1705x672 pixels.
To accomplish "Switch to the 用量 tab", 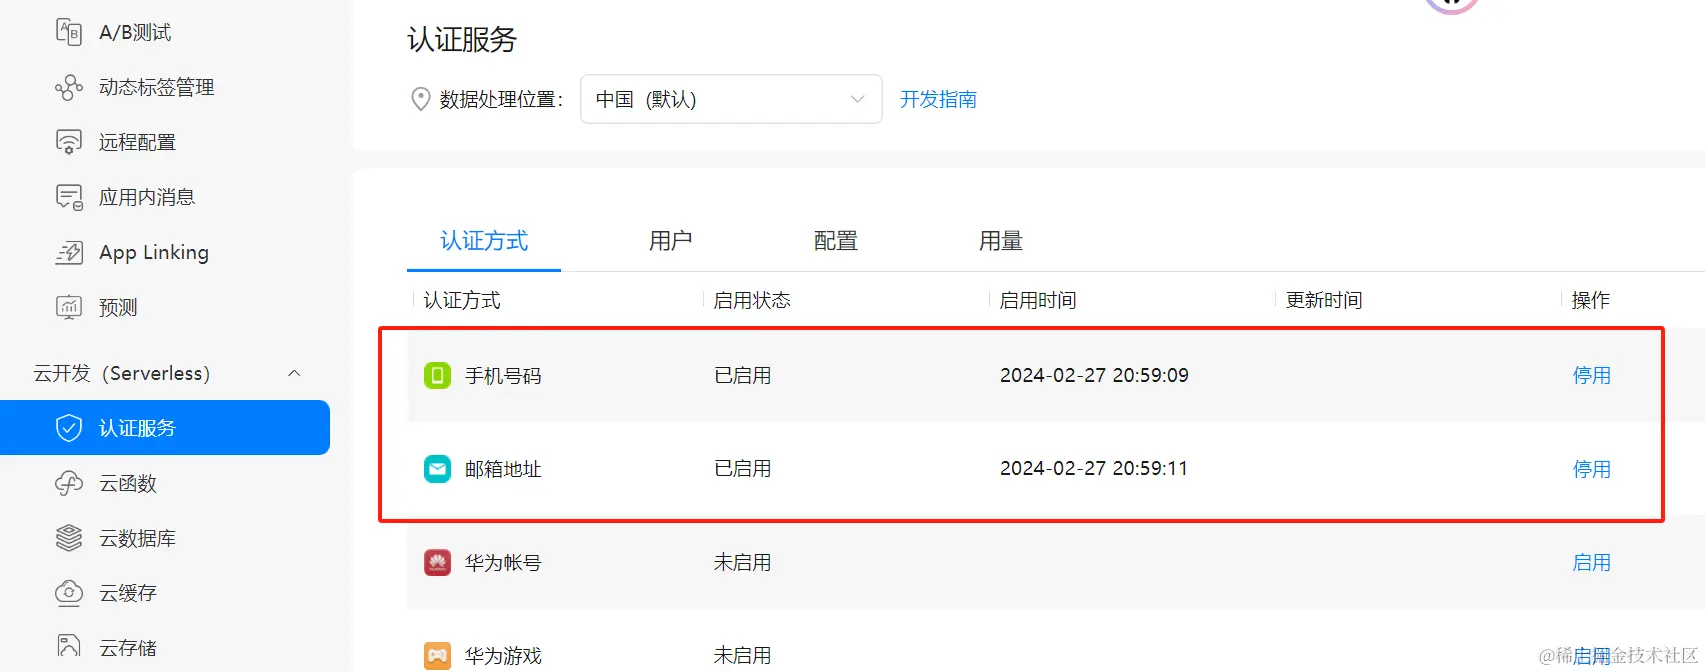I will coord(1001,241).
